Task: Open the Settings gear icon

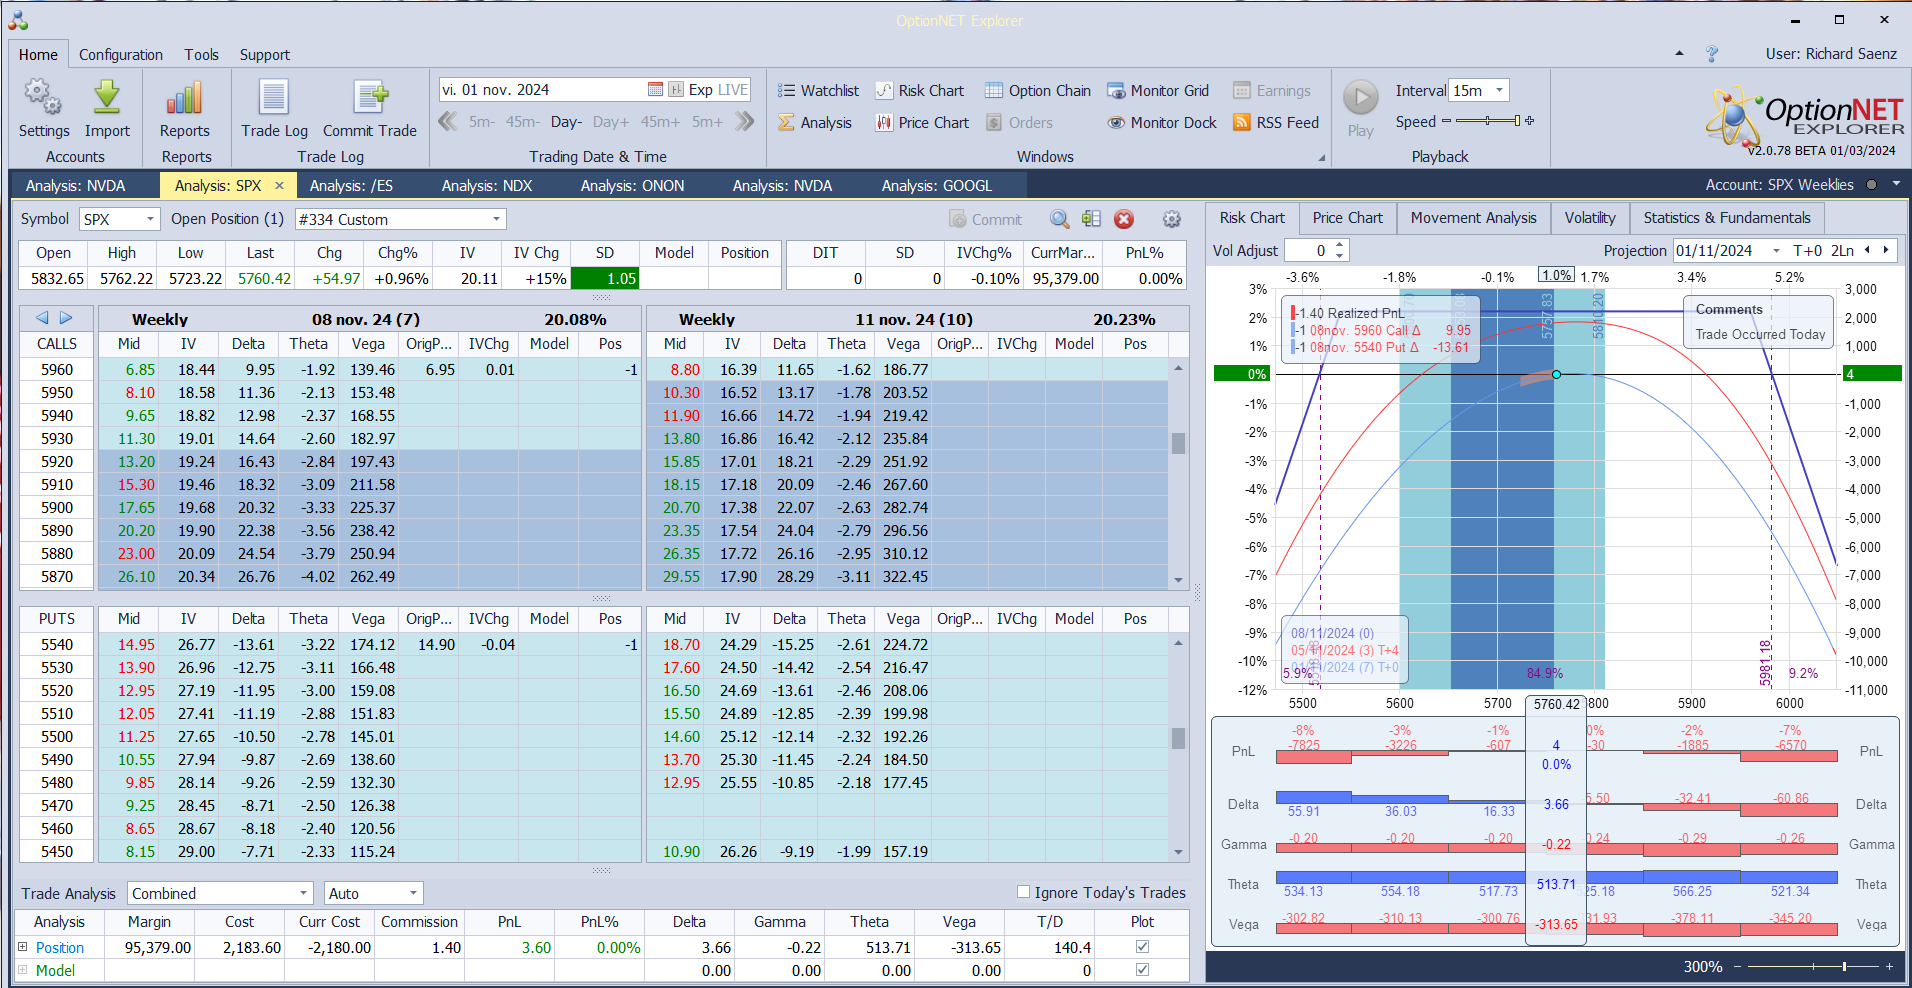Action: point(43,98)
